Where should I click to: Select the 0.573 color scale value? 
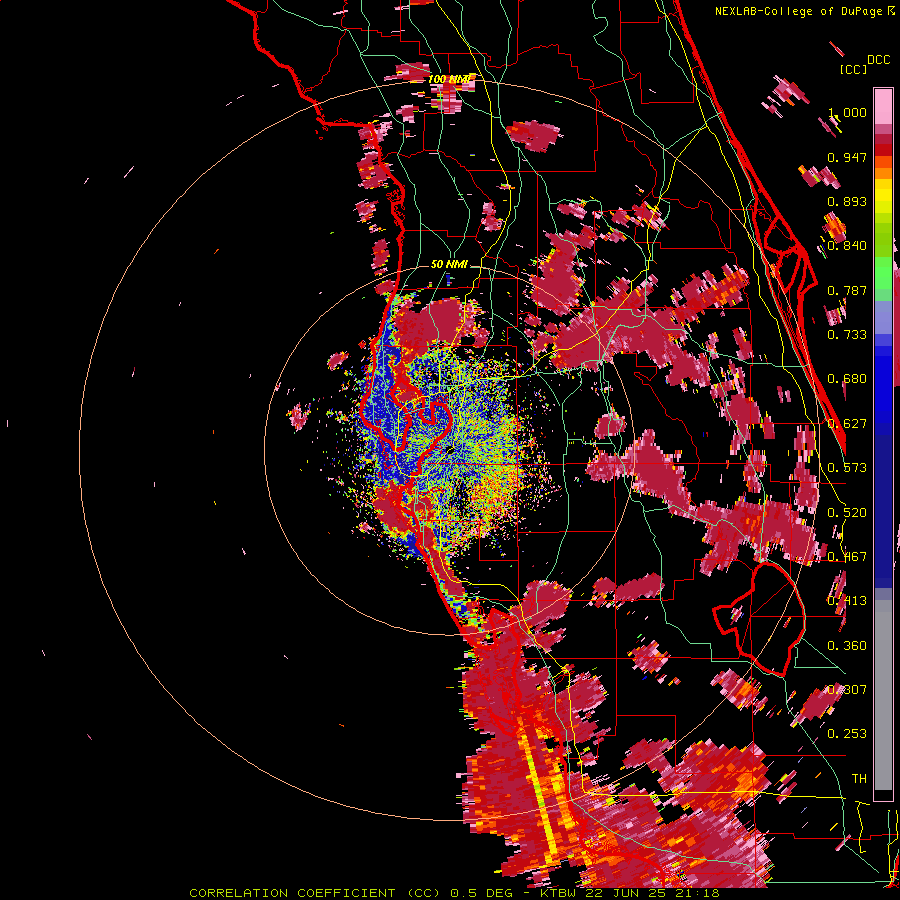tap(847, 468)
